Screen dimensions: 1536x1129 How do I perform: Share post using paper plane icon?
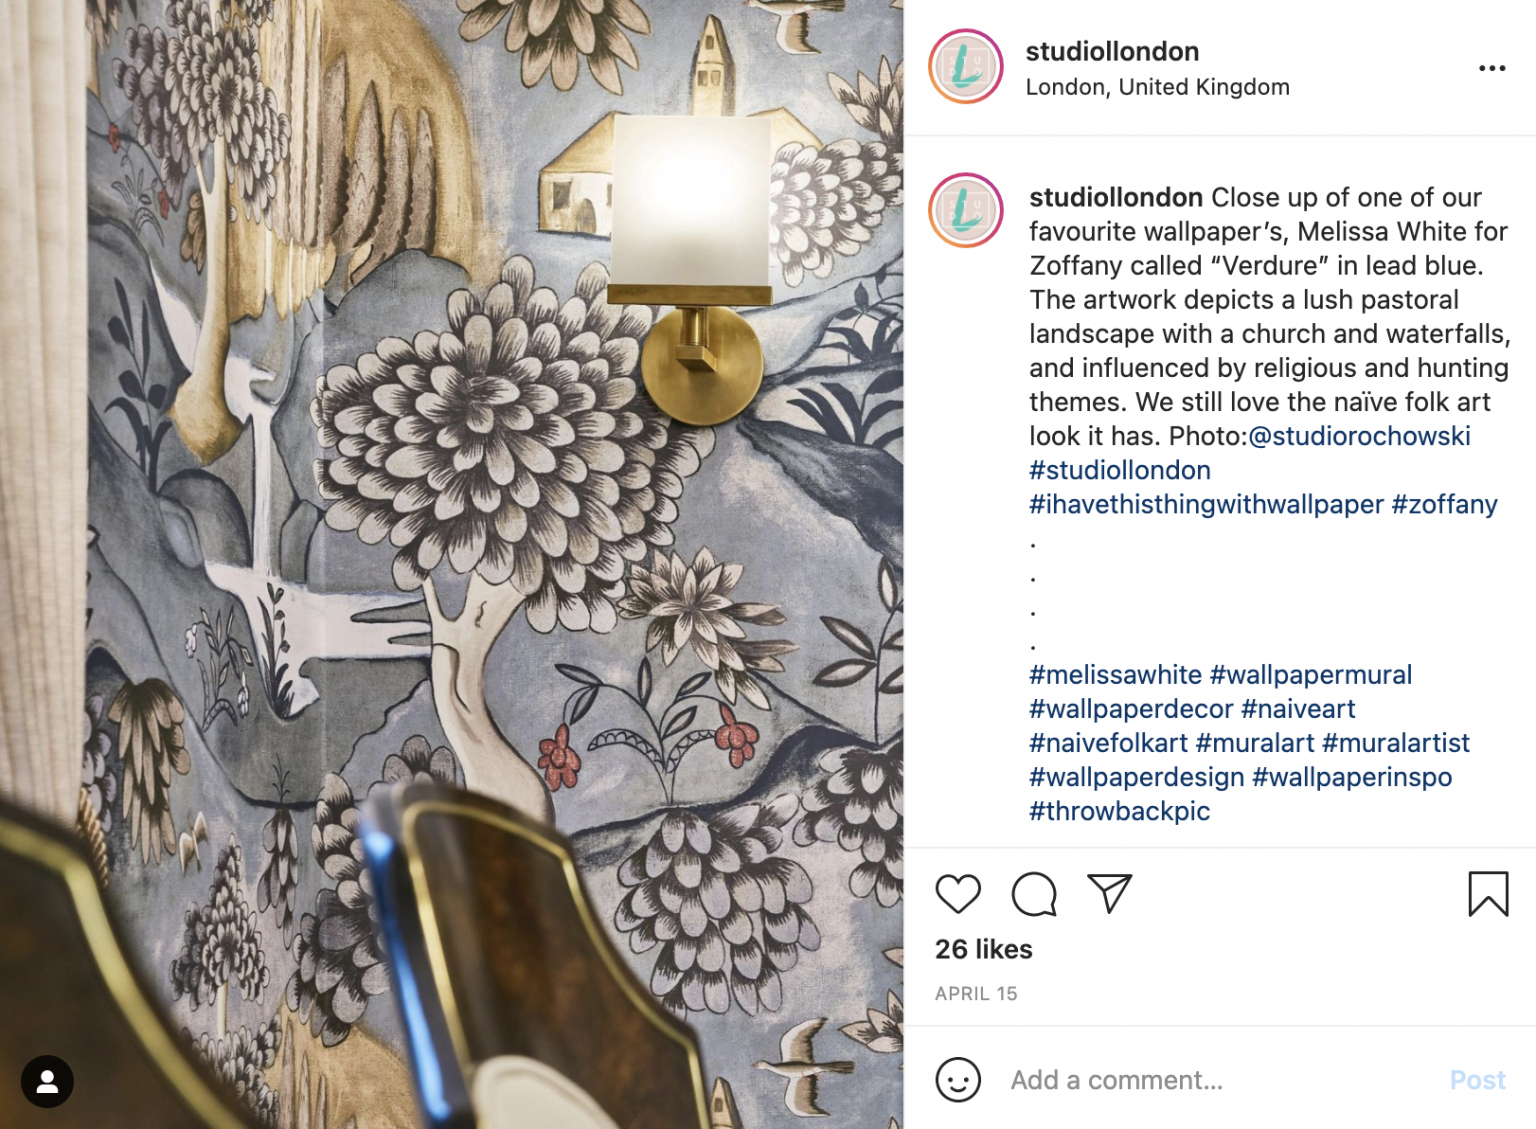(x=1109, y=894)
